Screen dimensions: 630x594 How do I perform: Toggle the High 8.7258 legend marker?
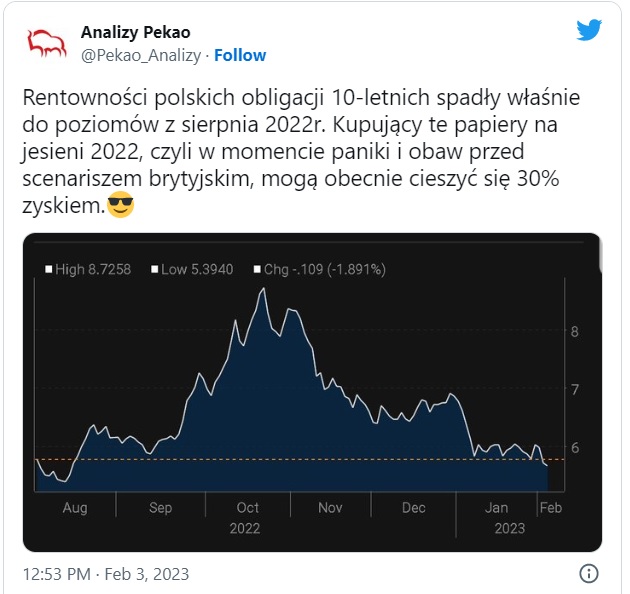pos(49,269)
